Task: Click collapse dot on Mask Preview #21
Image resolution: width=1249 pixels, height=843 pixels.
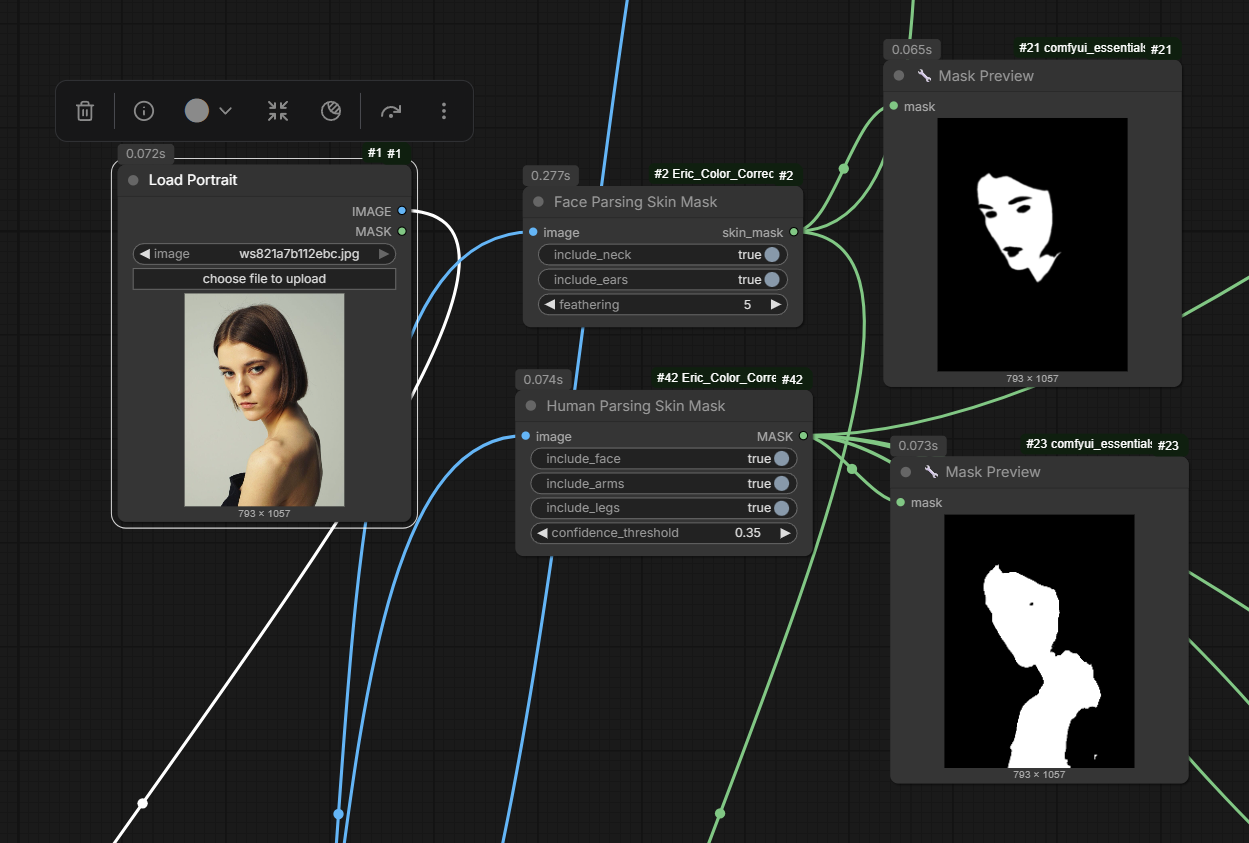Action: point(898,76)
